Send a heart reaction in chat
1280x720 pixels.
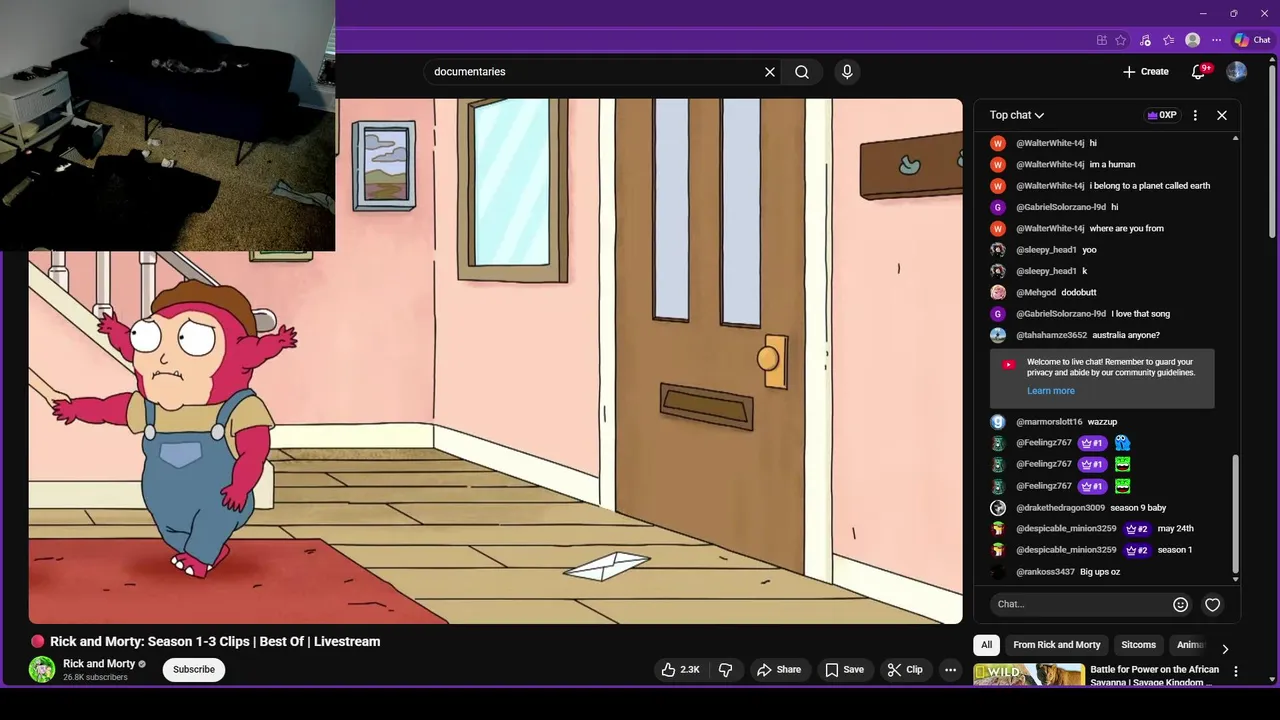click(1212, 604)
